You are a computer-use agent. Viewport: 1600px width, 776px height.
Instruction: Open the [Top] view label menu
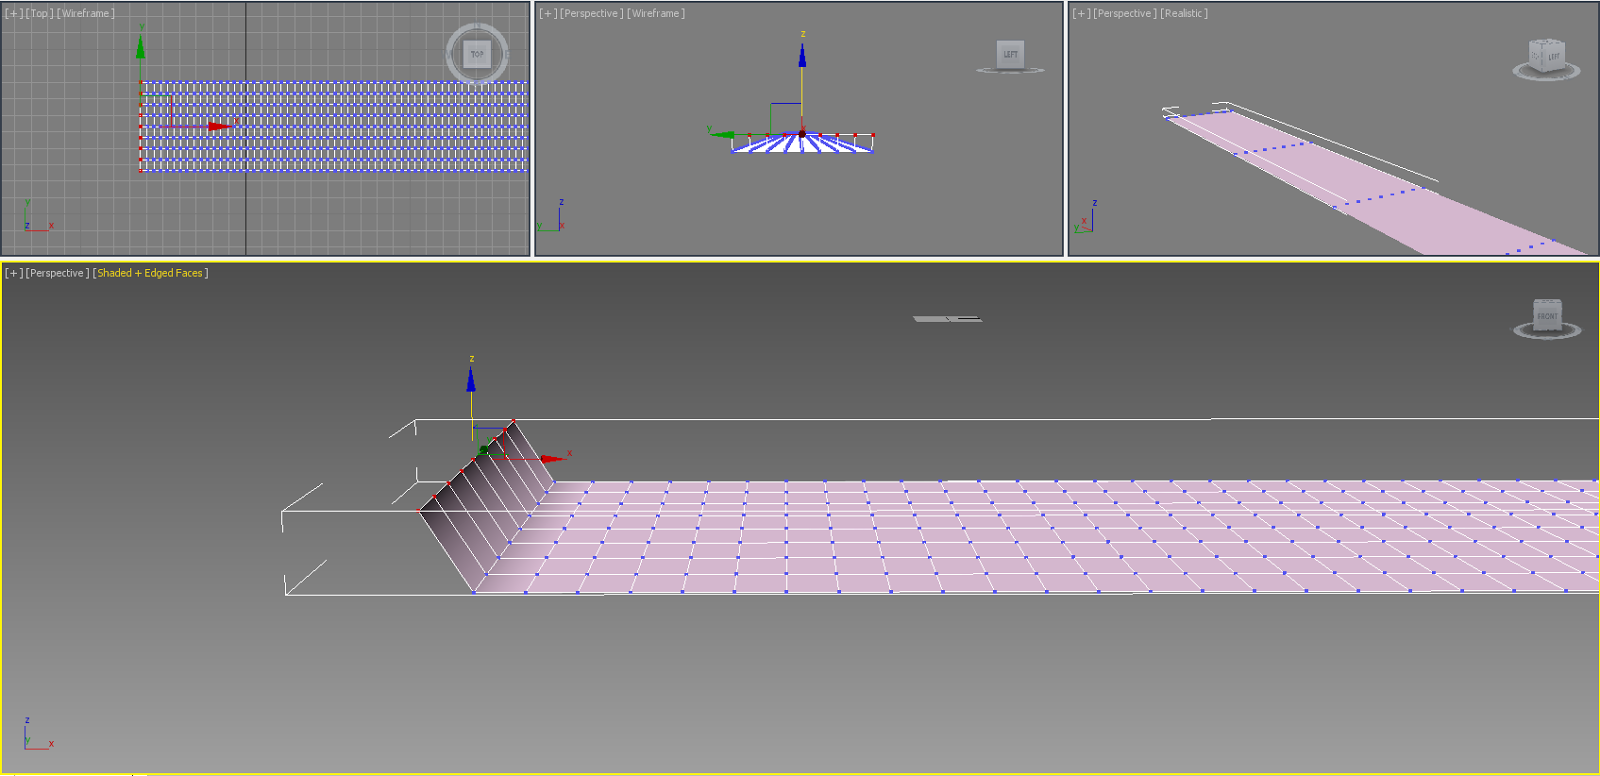[x=39, y=14]
